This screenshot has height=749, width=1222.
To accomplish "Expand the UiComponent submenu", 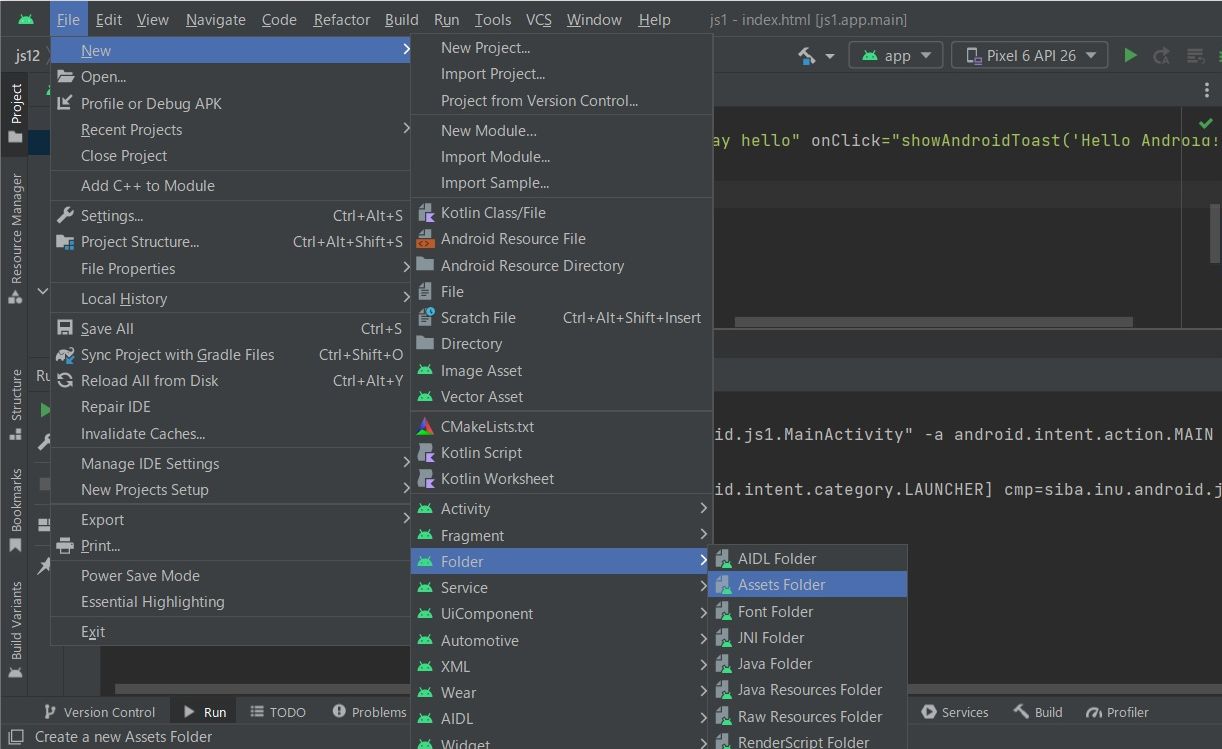I will (561, 613).
